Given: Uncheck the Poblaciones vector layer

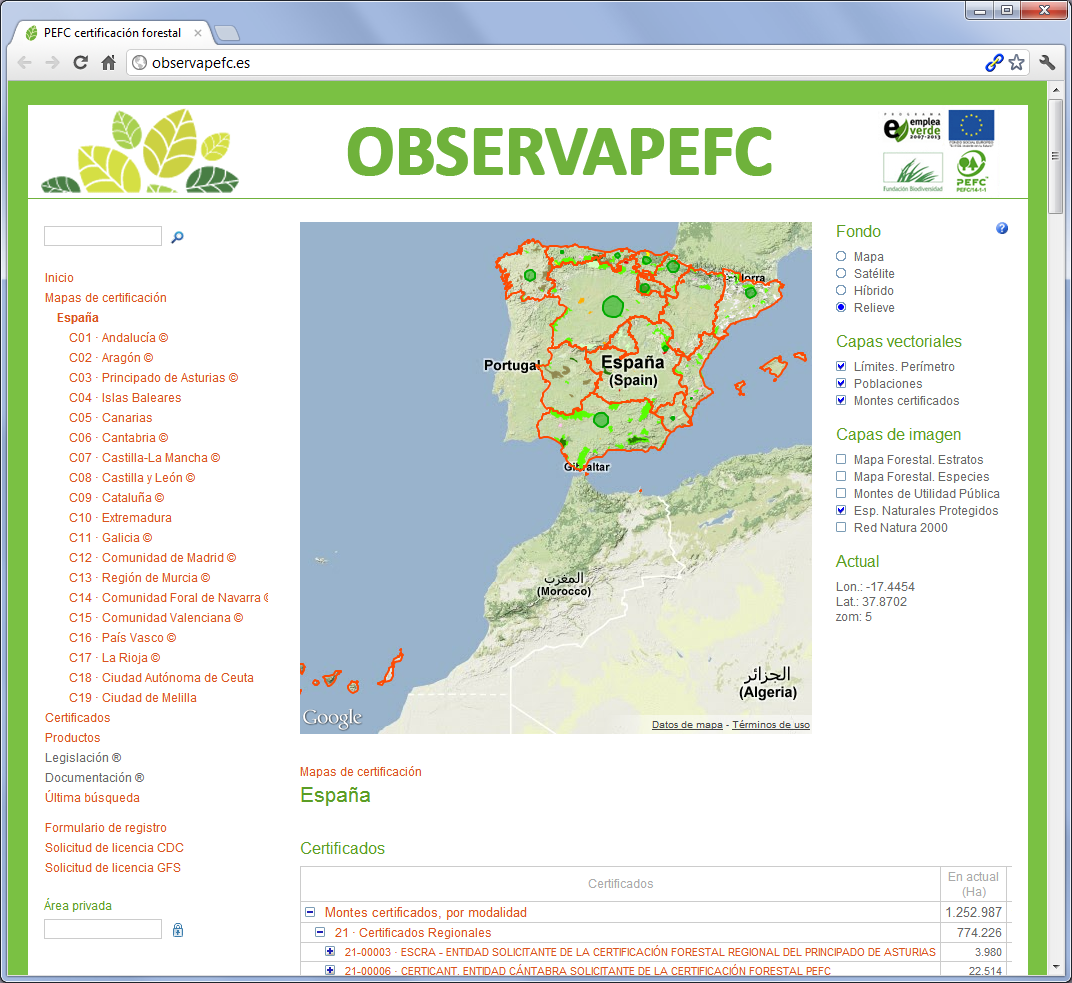Looking at the screenshot, I should (841, 384).
